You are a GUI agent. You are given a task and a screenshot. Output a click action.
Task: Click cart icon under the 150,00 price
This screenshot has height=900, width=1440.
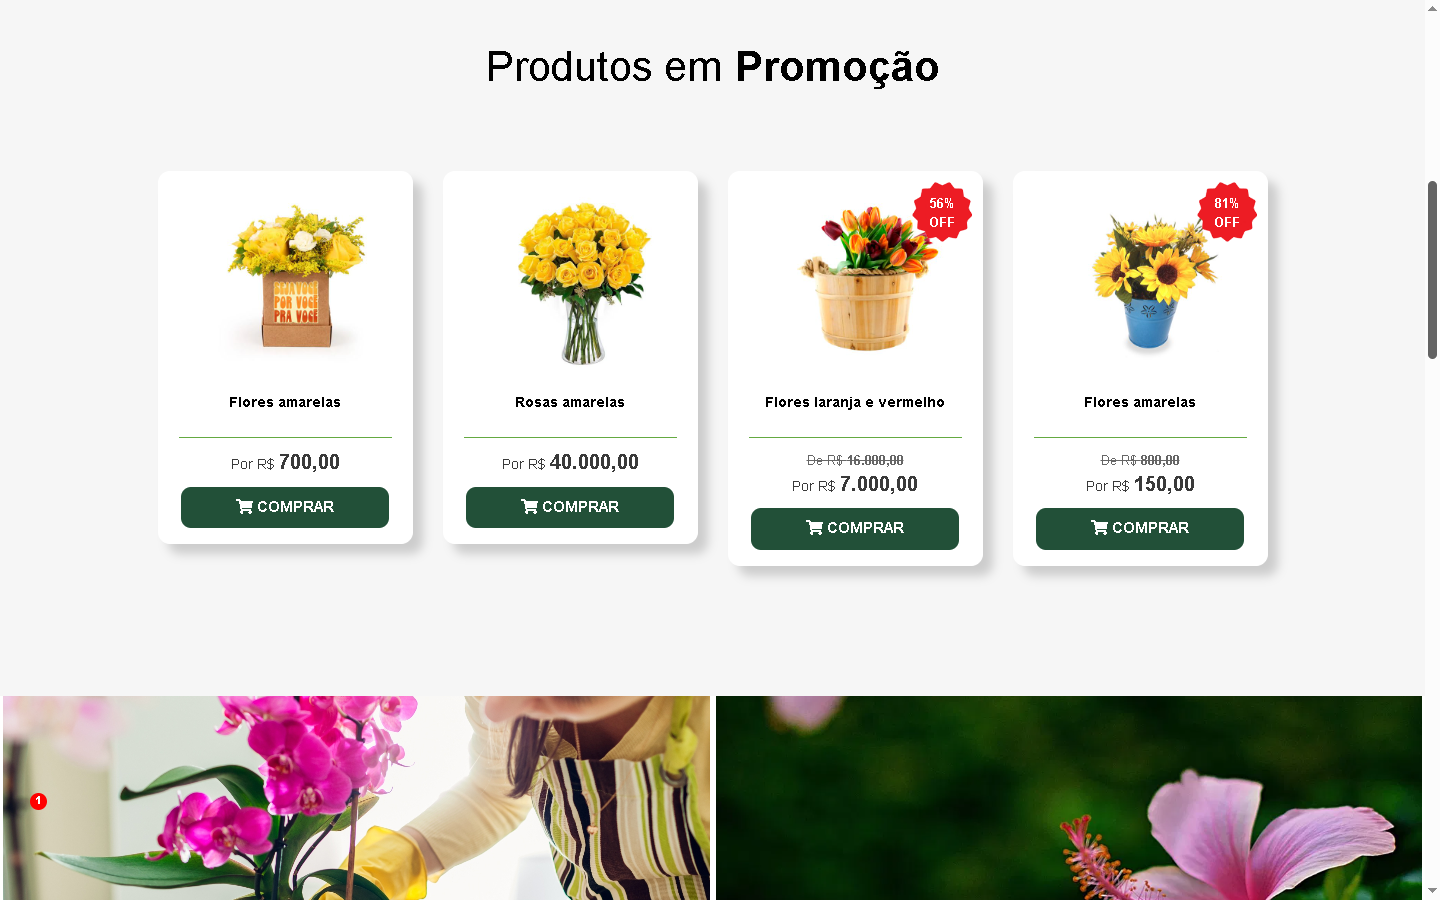coord(1099,528)
